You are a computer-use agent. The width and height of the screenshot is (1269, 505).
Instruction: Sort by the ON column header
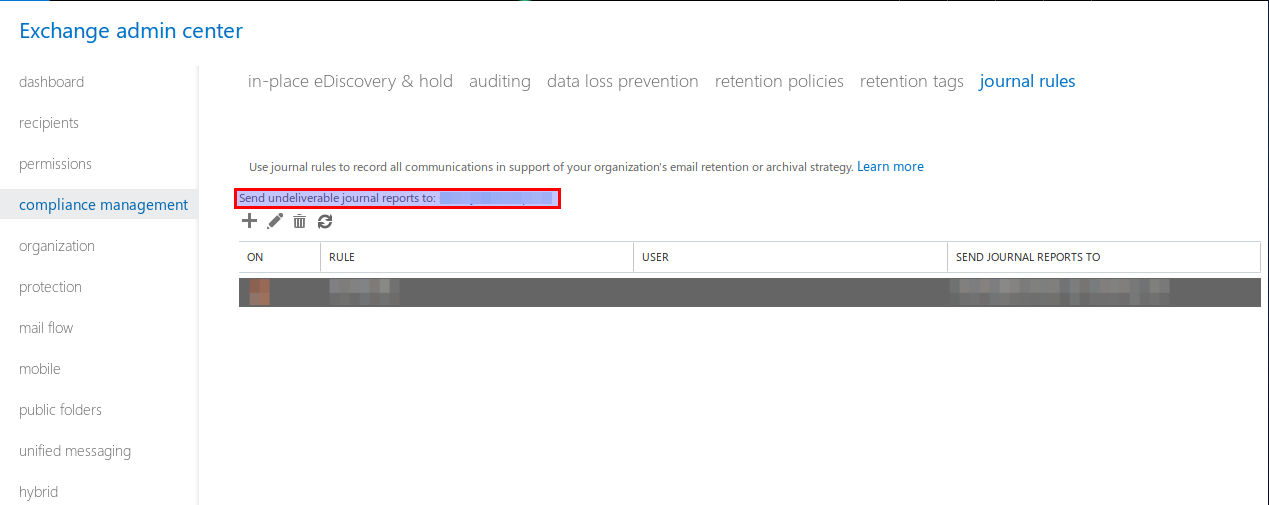click(280, 257)
